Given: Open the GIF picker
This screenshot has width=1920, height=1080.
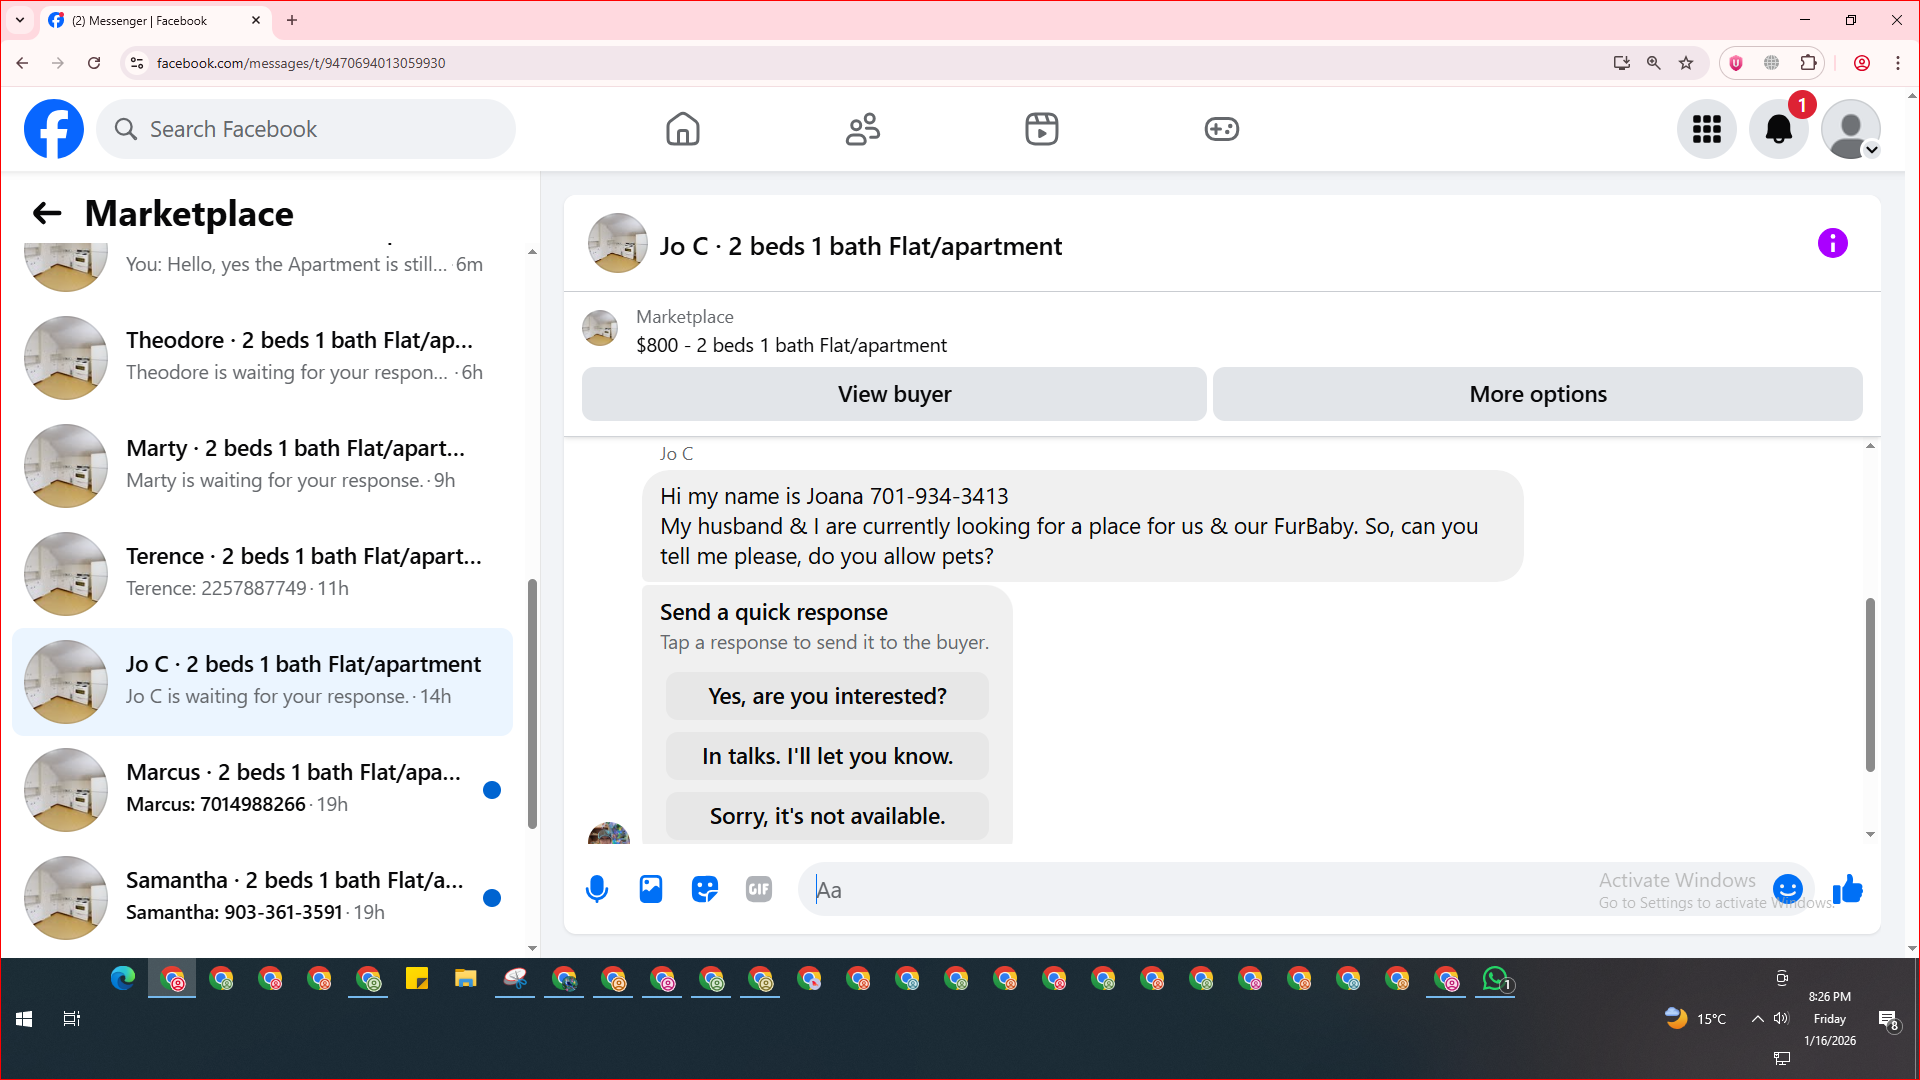Looking at the screenshot, I should coord(759,889).
